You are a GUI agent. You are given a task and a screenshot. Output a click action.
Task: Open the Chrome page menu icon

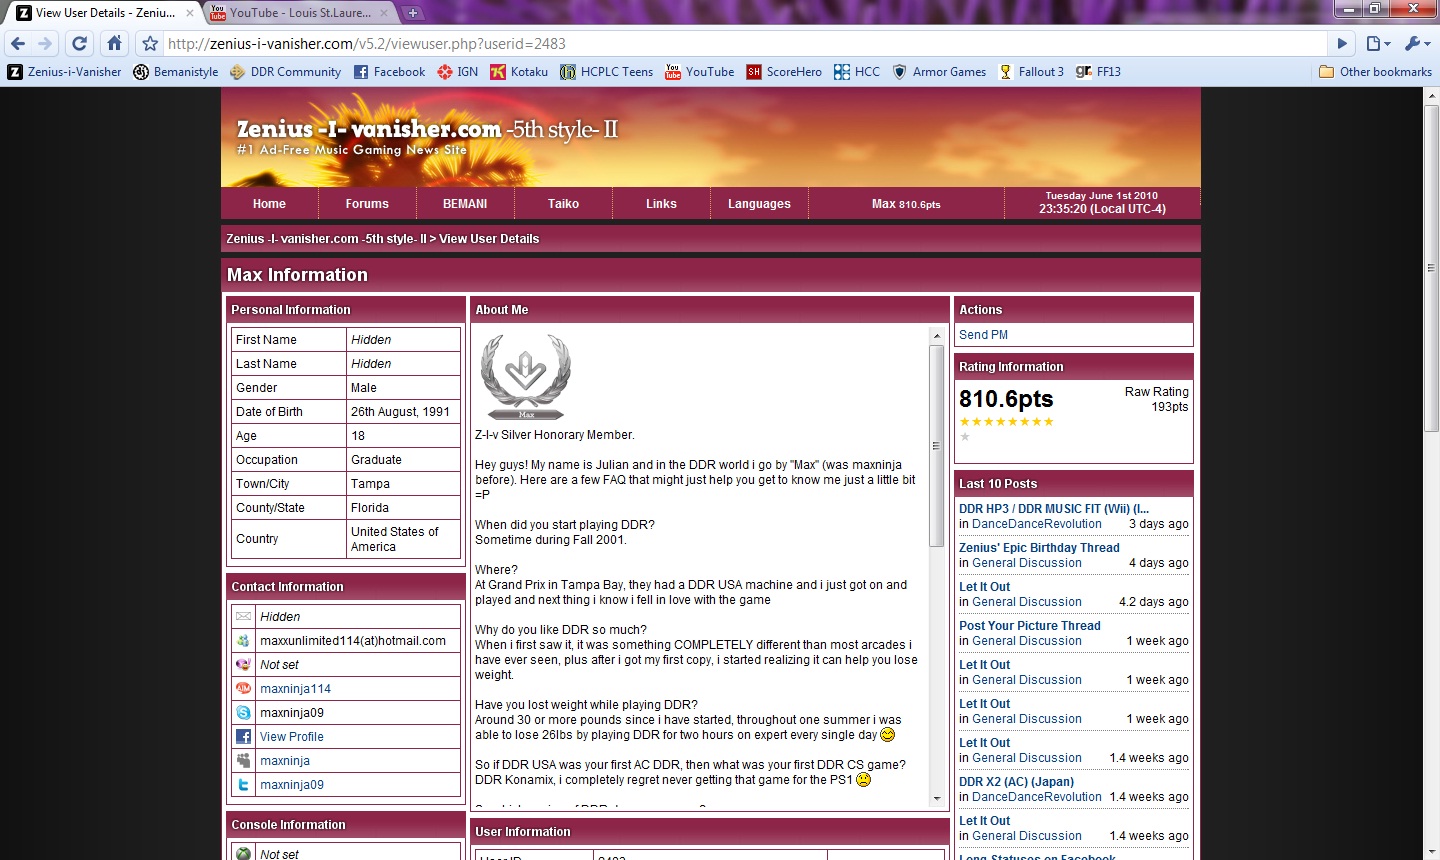1378,43
